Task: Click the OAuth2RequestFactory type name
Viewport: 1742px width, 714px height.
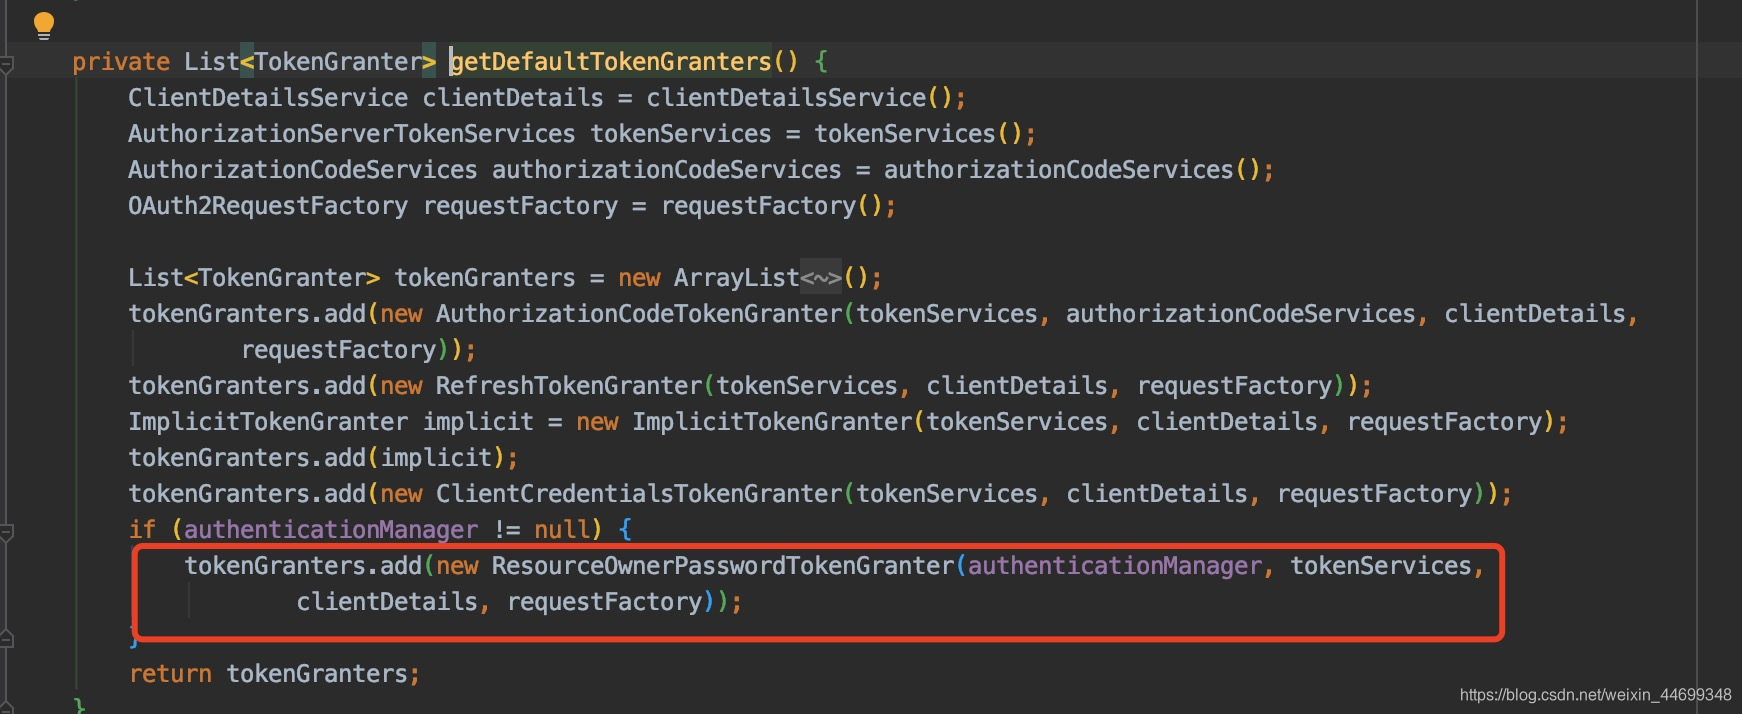Action: coord(268,206)
